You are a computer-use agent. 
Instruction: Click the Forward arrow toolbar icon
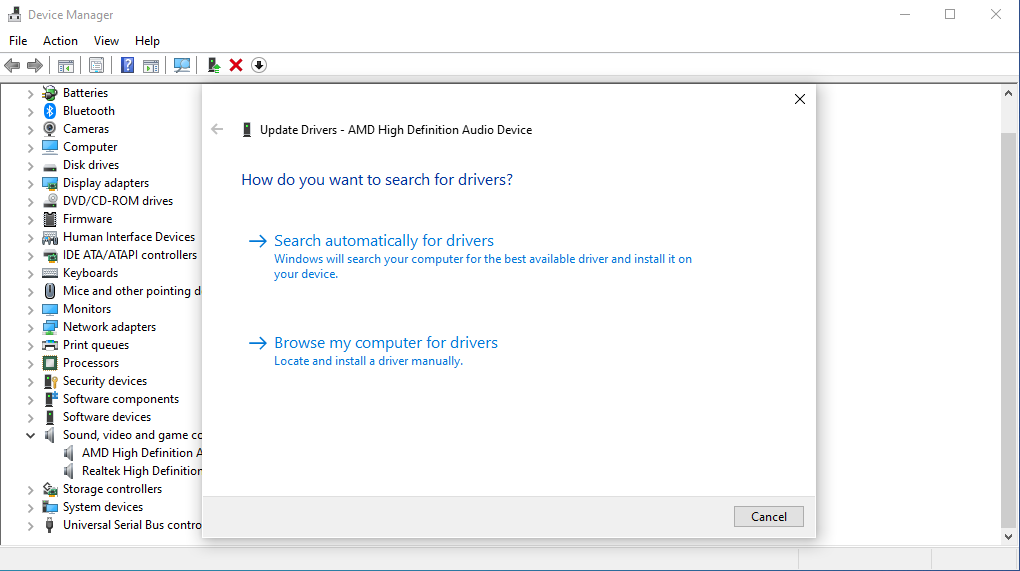pyautogui.click(x=35, y=65)
